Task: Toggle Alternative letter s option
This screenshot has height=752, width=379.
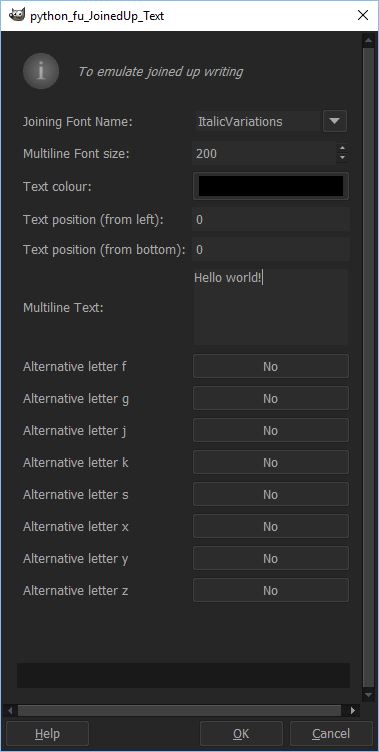Action: (271, 494)
